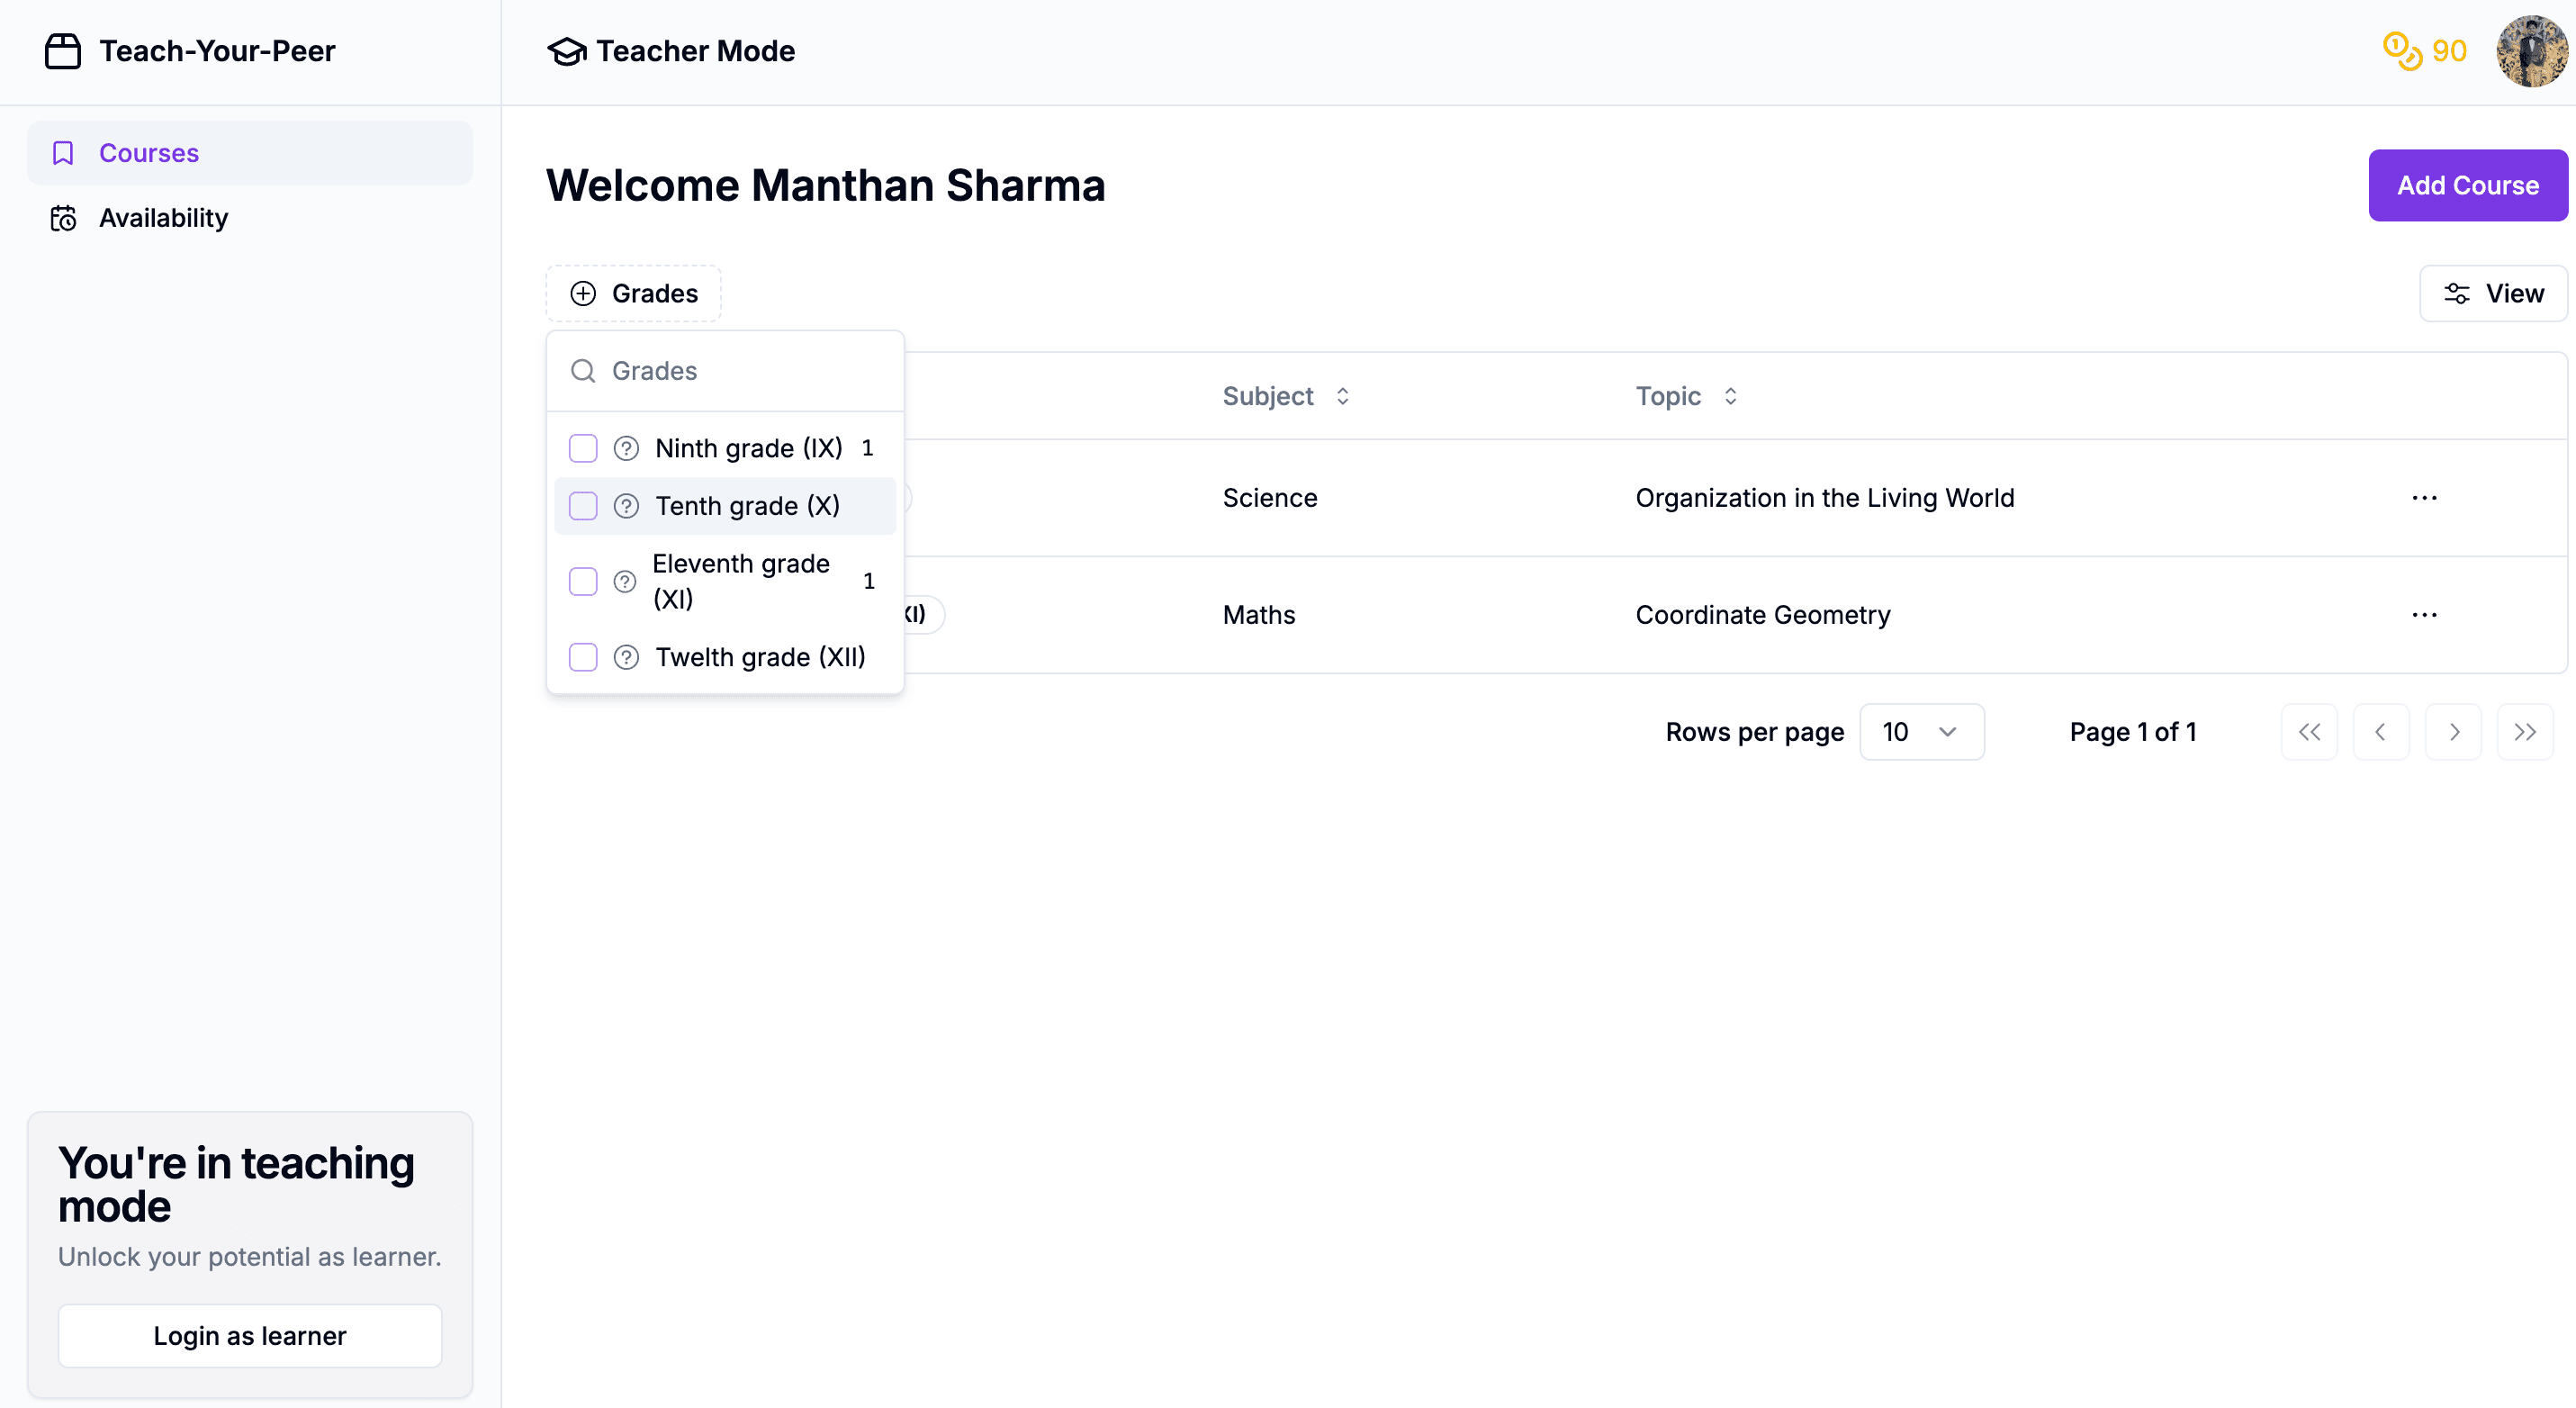Open the three-dot menu for Maths row
This screenshot has height=1408, width=2576.
tap(2424, 615)
